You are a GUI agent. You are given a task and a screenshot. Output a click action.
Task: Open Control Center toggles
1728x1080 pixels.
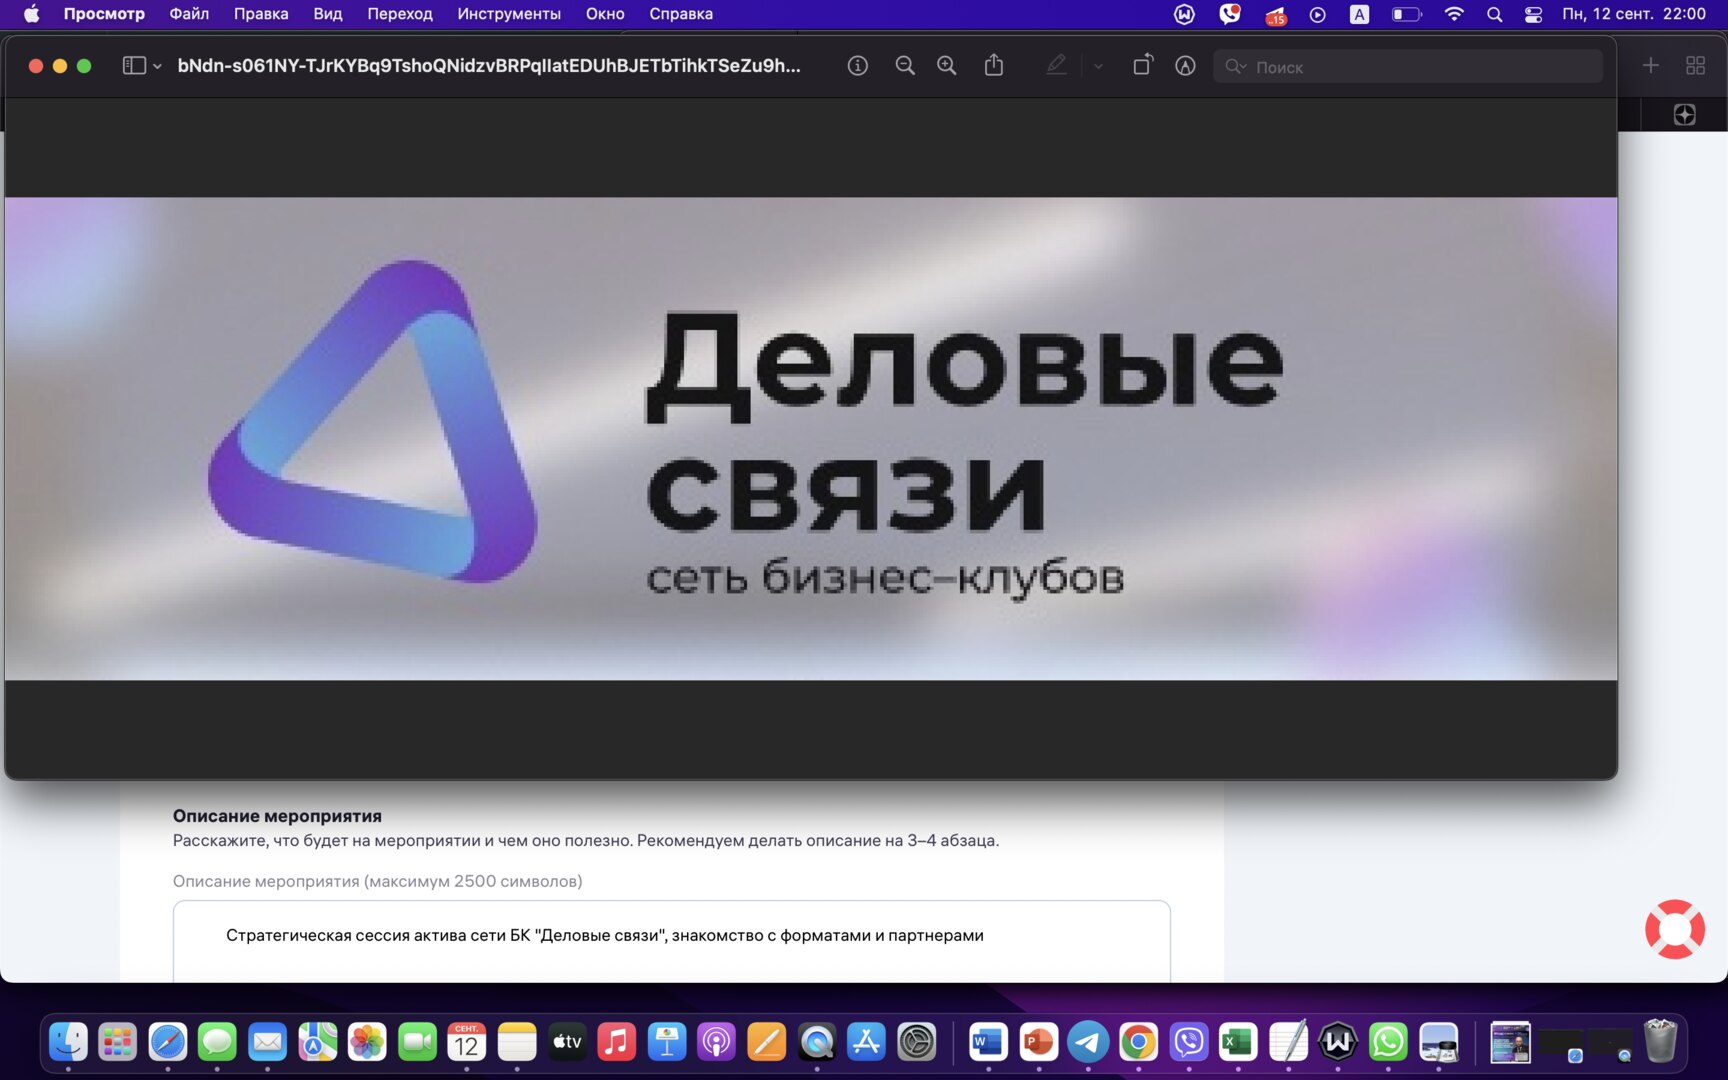(x=1532, y=14)
